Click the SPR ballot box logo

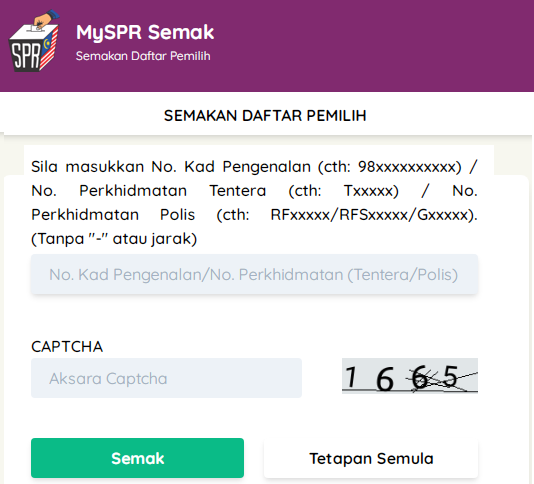[34, 41]
